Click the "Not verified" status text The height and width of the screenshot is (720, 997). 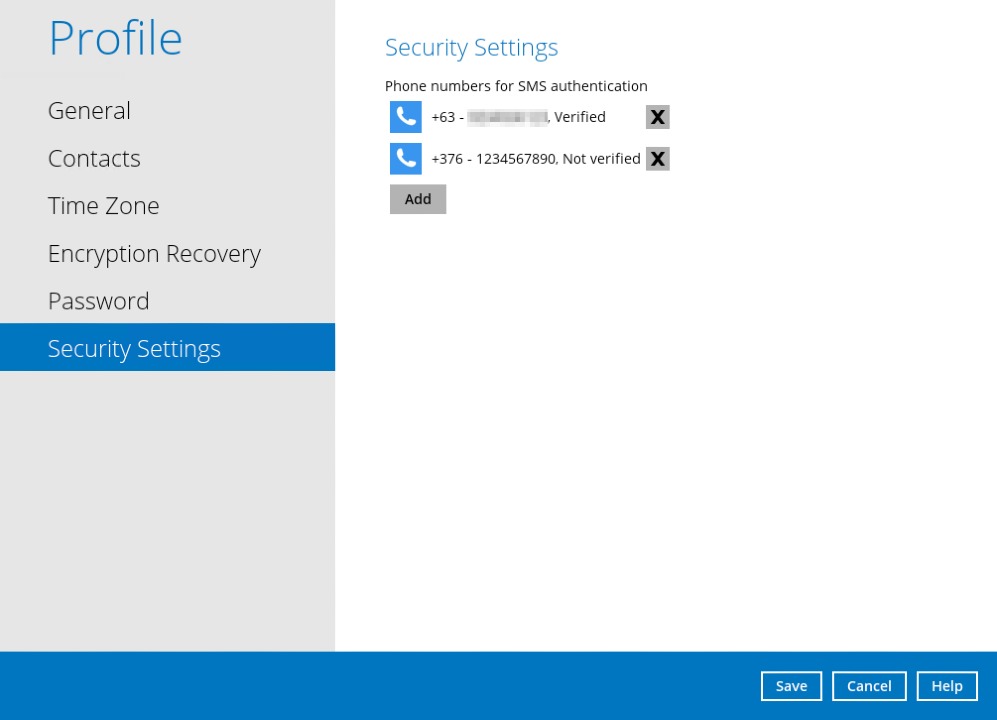[601, 159]
